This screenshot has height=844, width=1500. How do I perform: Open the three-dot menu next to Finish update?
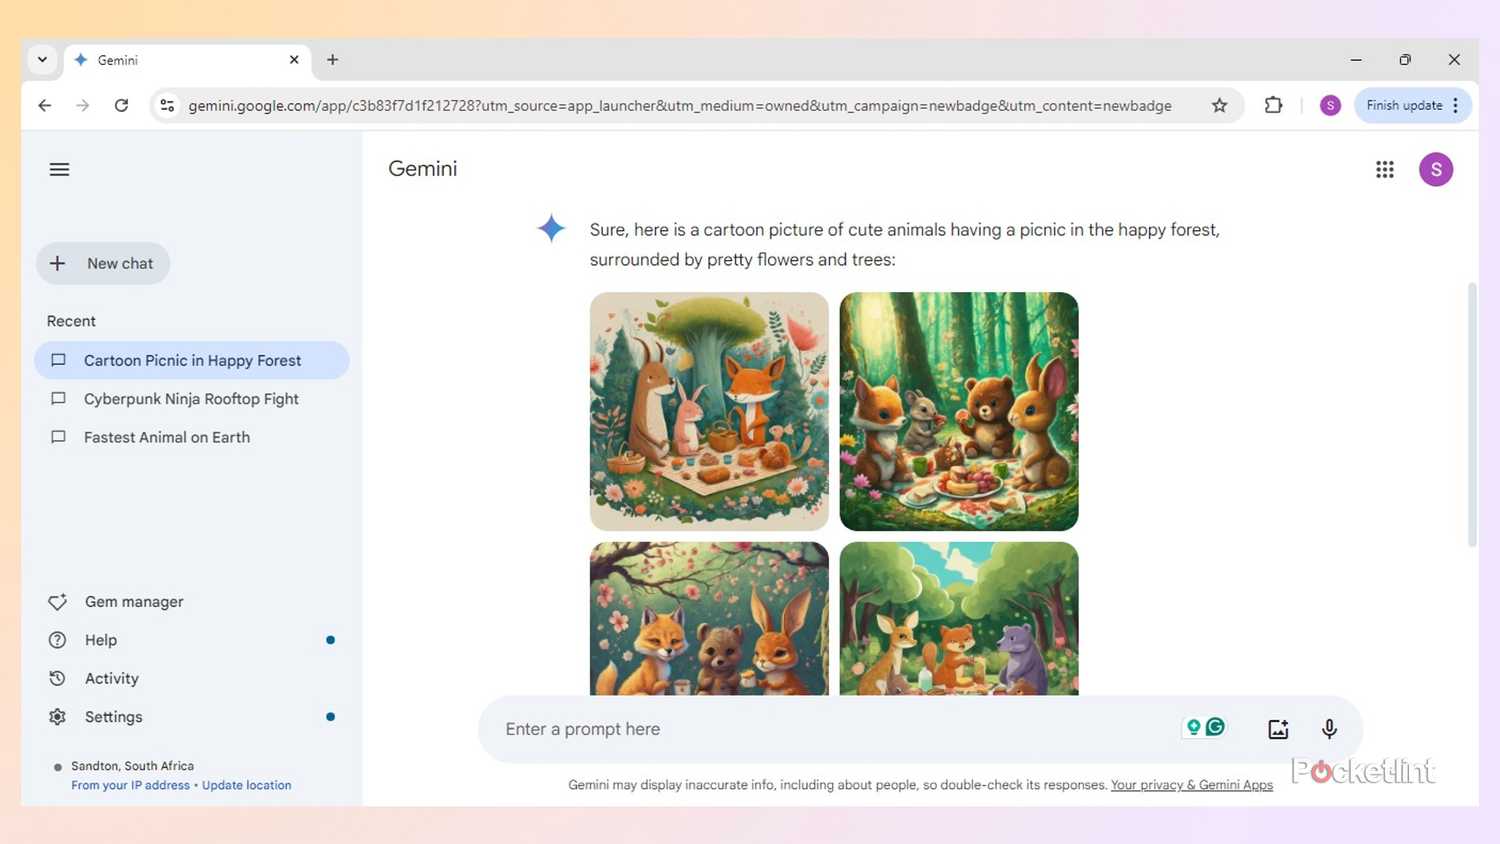pyautogui.click(x=1453, y=105)
